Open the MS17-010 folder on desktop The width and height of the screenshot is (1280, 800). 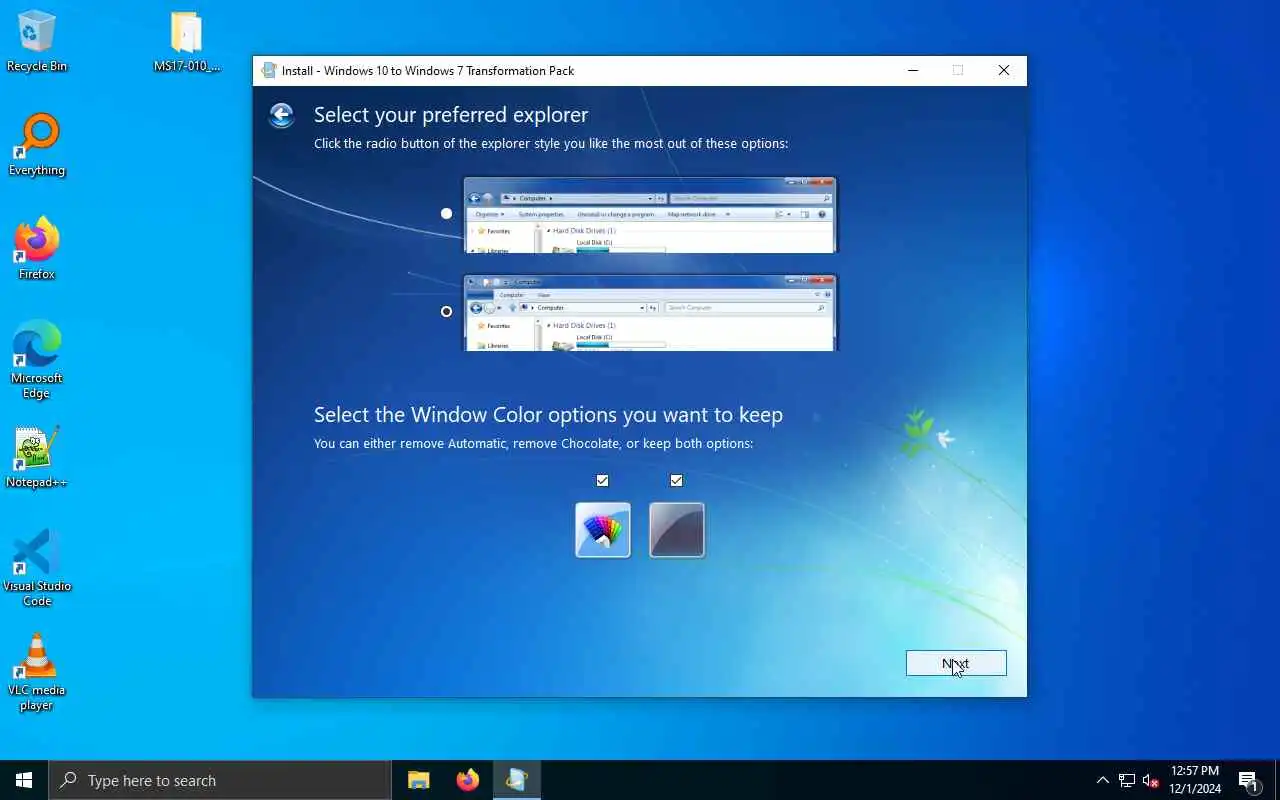coord(187,42)
